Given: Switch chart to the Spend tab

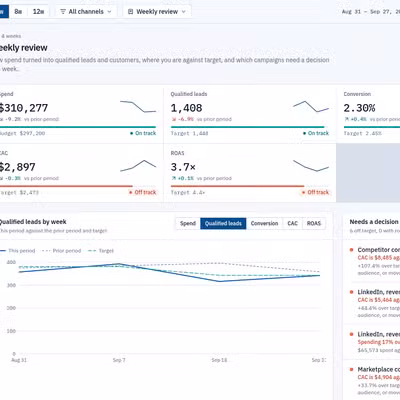Looking at the screenshot, I should pos(188,223).
